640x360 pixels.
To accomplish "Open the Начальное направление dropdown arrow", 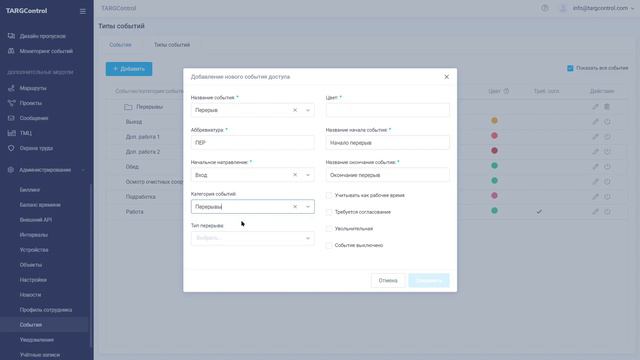I will pos(308,175).
